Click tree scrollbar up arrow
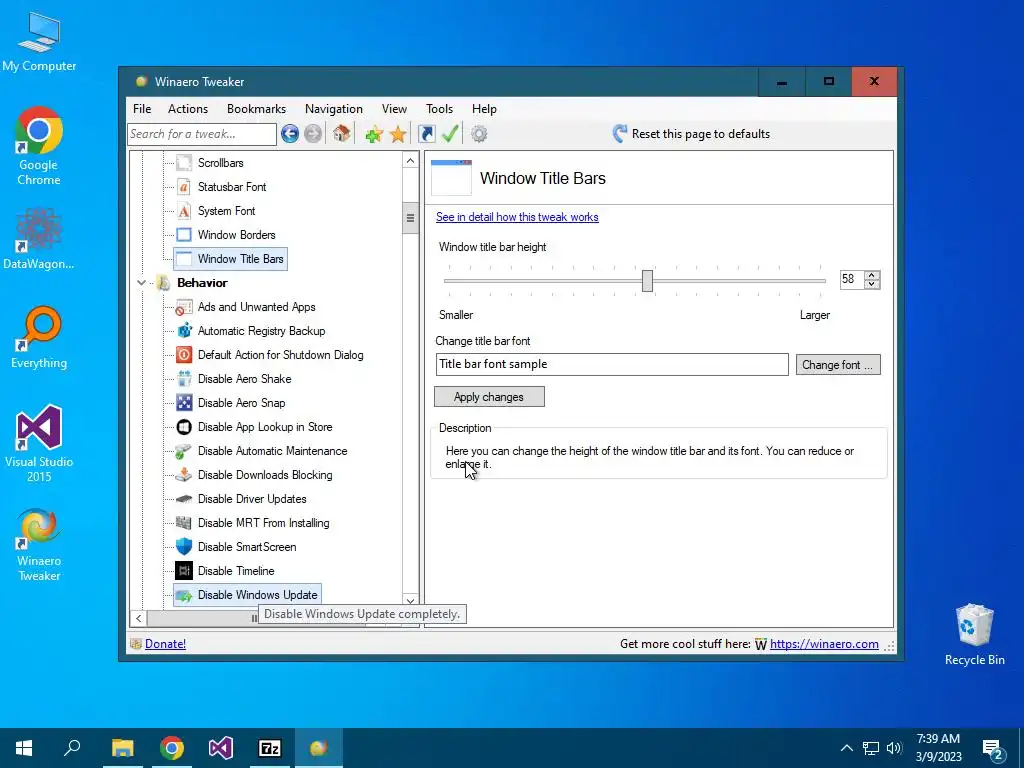Viewport: 1024px width, 768px height. (x=410, y=161)
